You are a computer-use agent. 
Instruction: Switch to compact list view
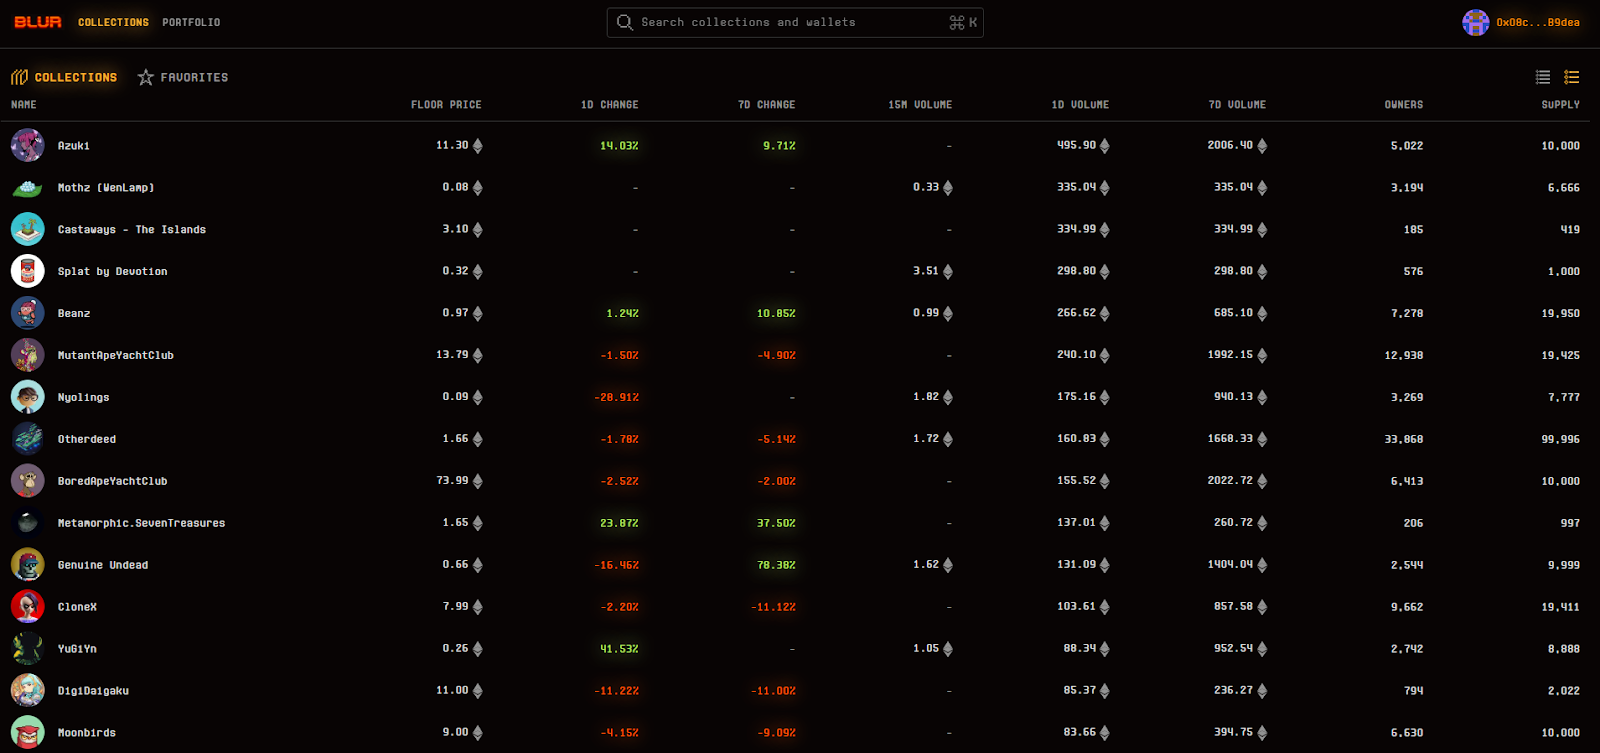[x=1543, y=77]
